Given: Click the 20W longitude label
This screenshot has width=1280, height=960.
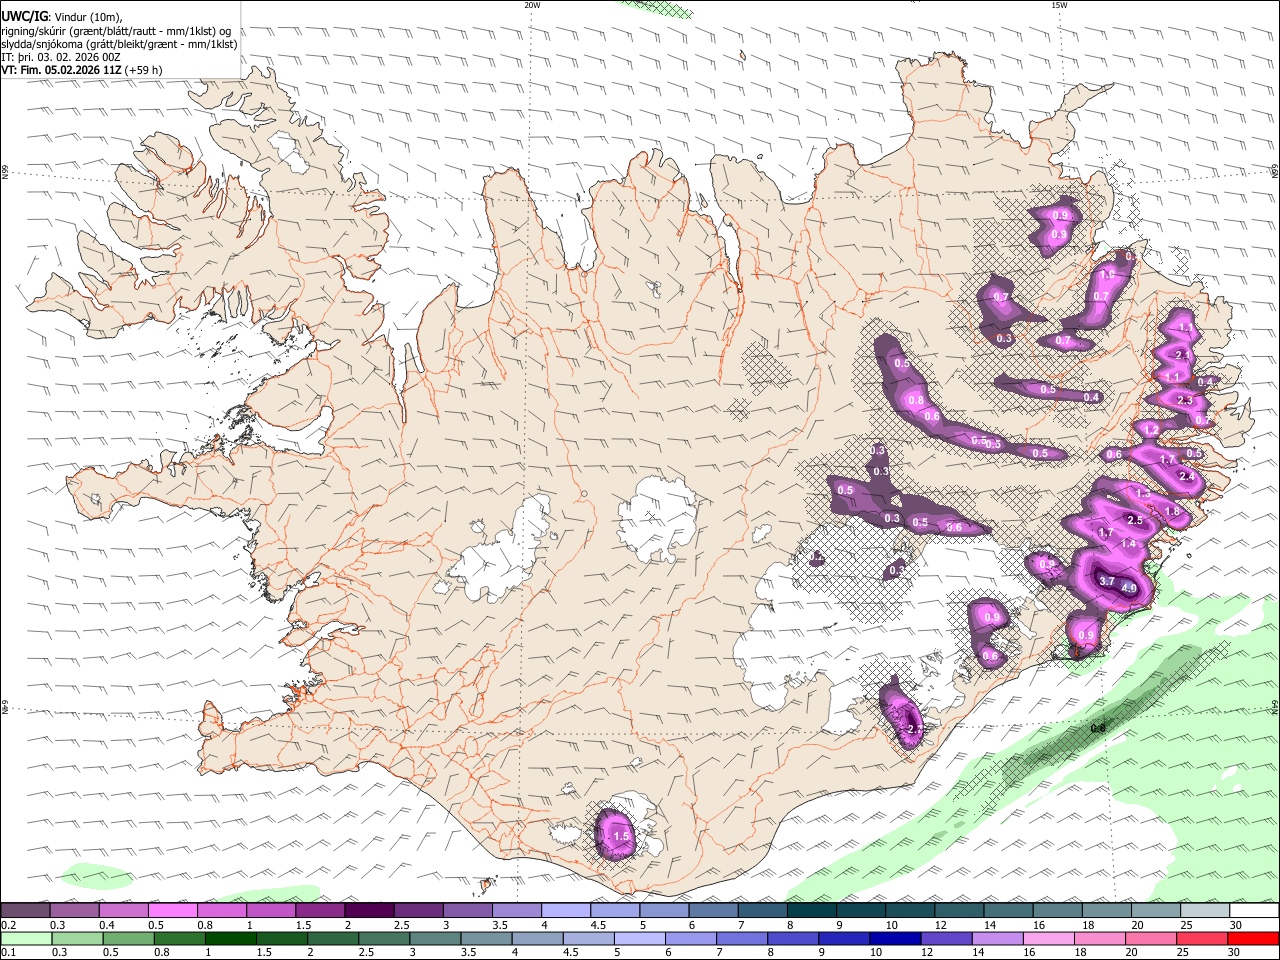Looking at the screenshot, I should point(532,5).
